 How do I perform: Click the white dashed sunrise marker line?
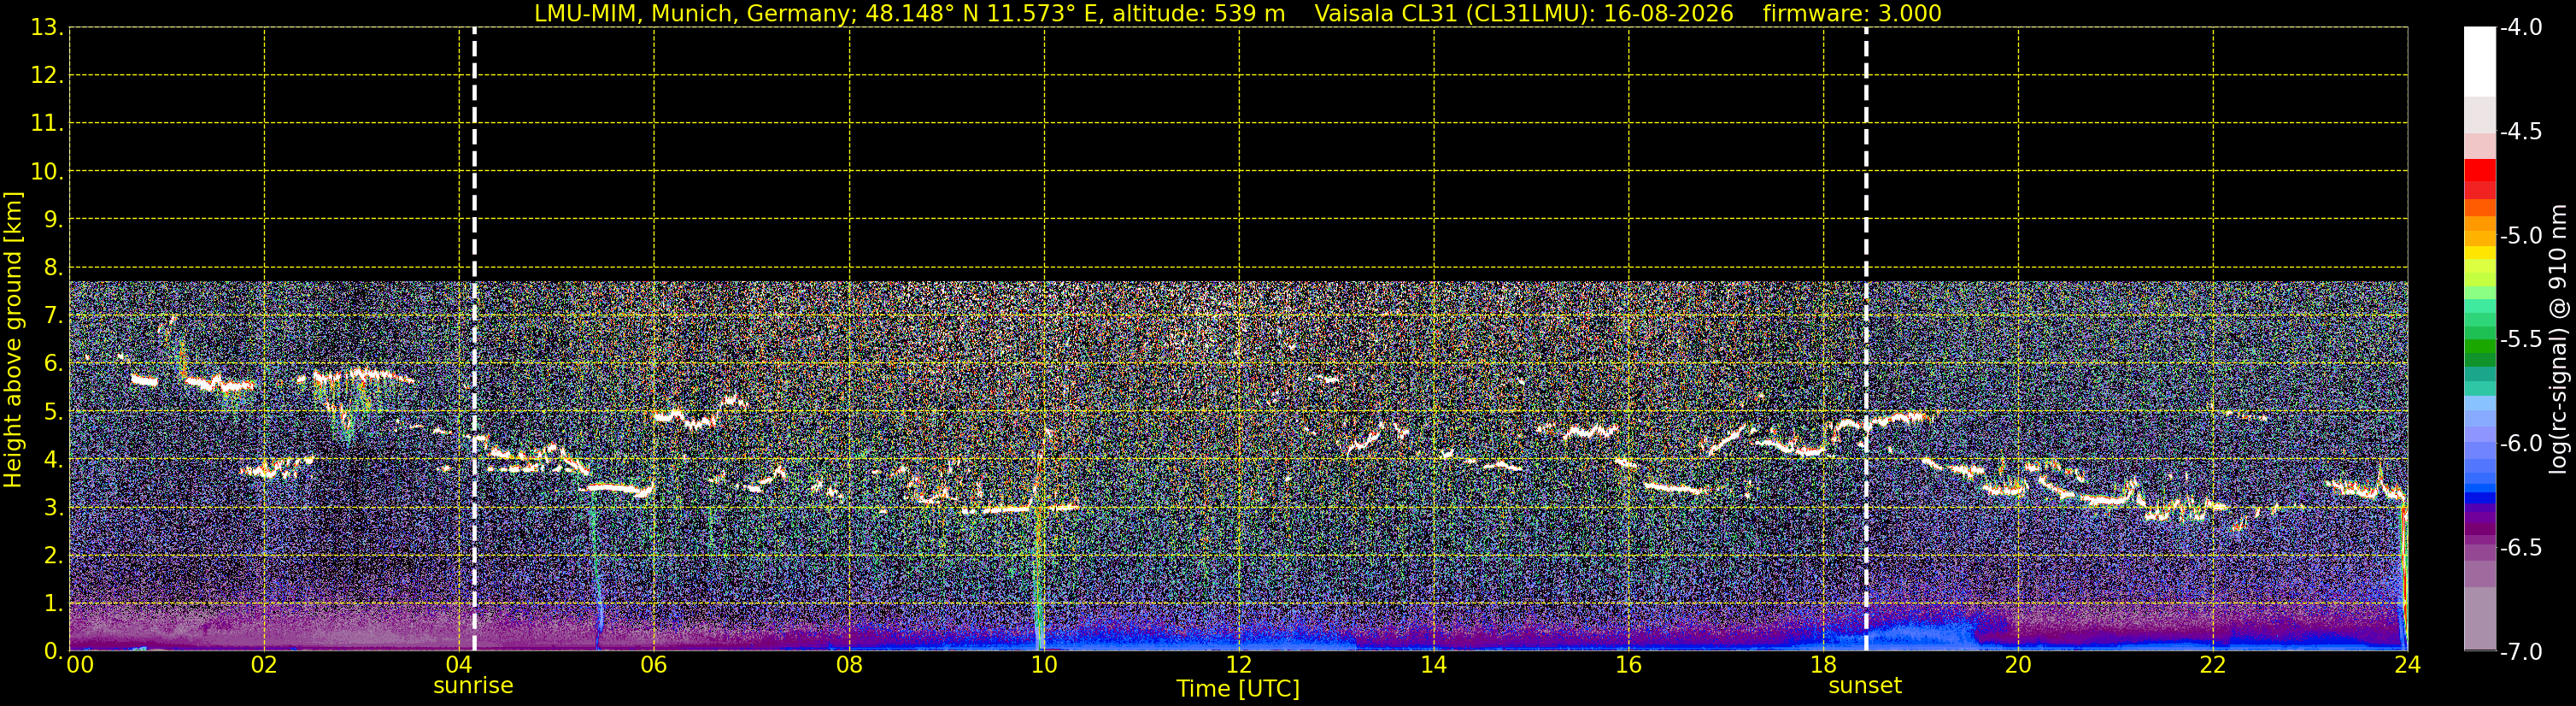(x=474, y=339)
